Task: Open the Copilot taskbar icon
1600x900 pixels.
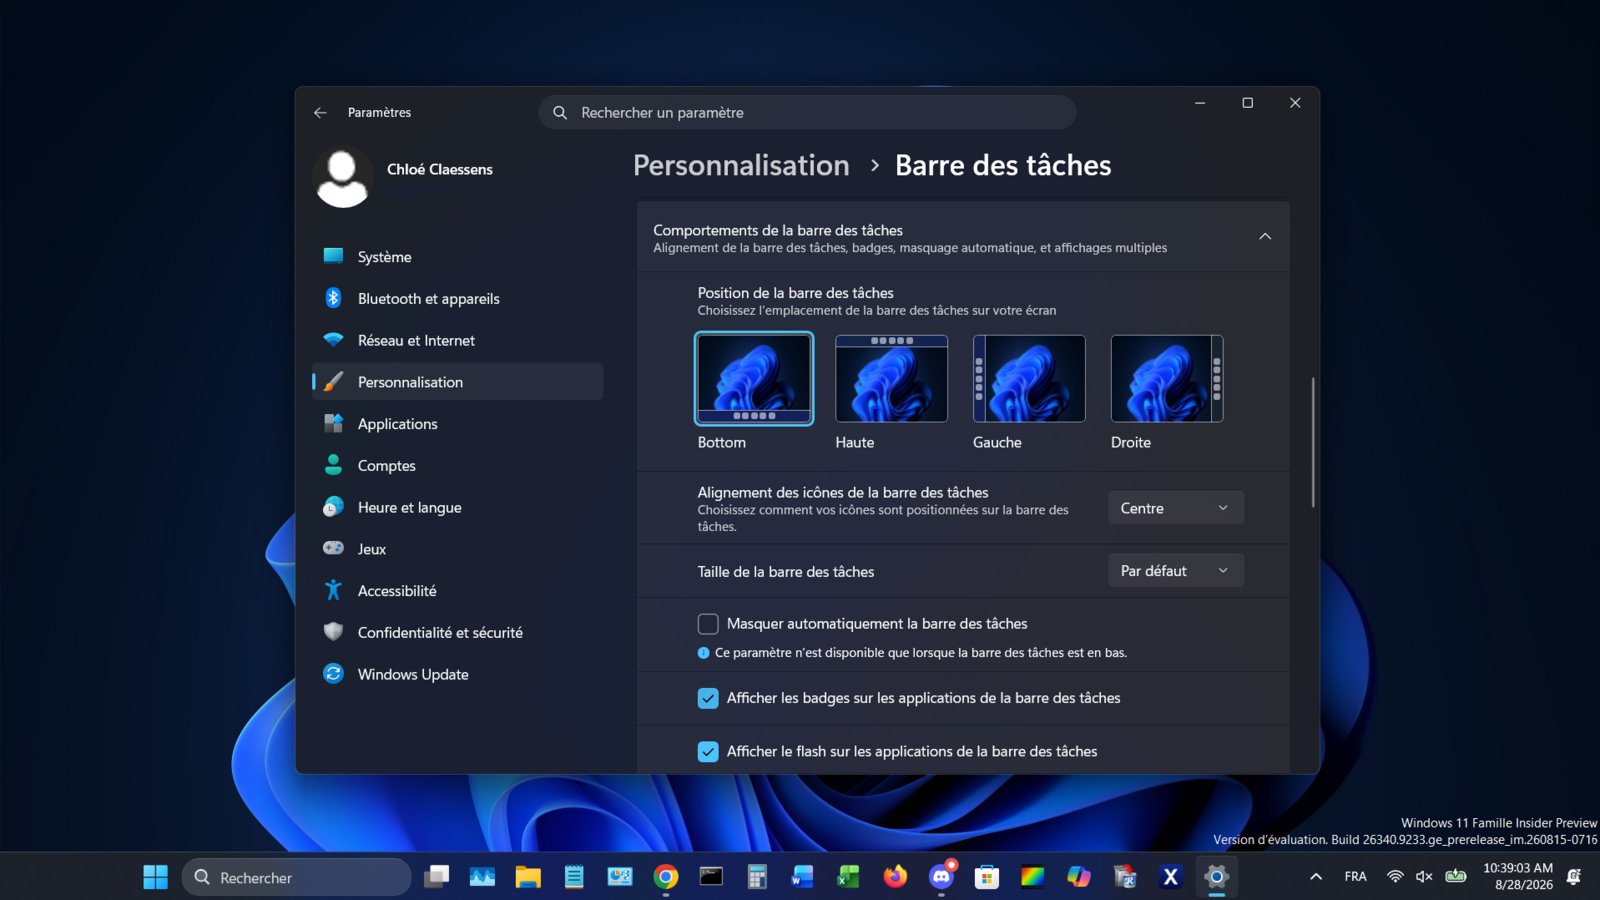Action: coord(1079,877)
